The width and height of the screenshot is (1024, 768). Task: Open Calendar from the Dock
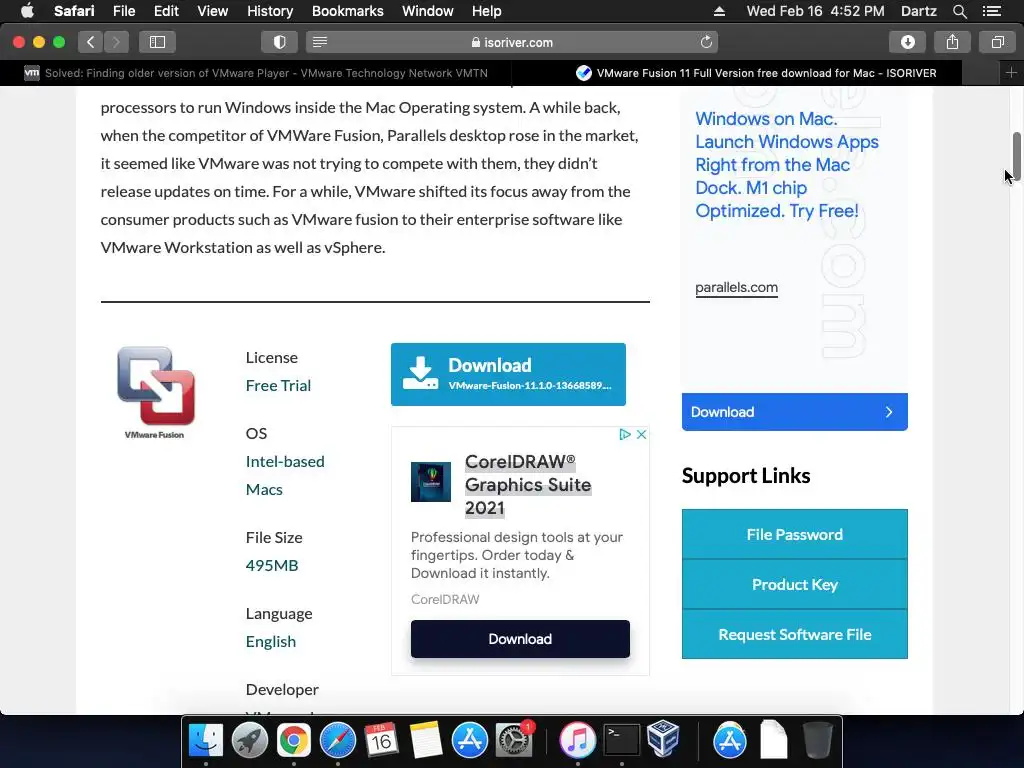[381, 740]
